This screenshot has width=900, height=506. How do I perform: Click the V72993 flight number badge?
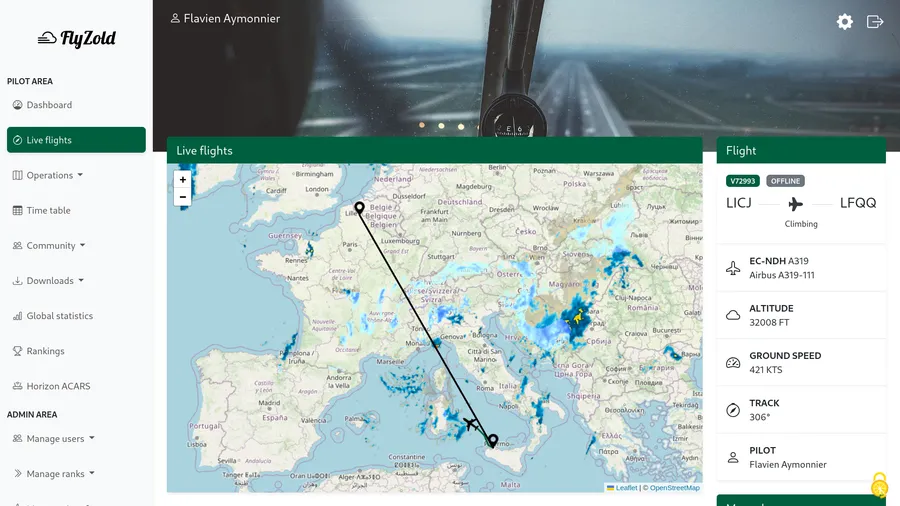[x=743, y=181]
